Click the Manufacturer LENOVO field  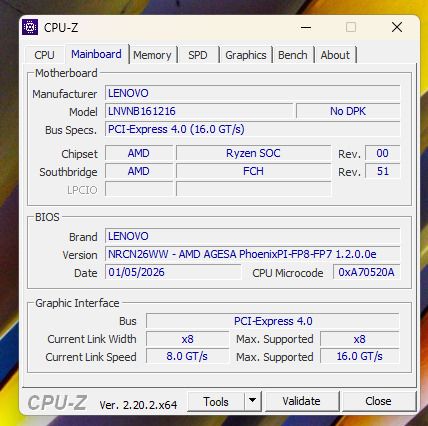pos(253,93)
